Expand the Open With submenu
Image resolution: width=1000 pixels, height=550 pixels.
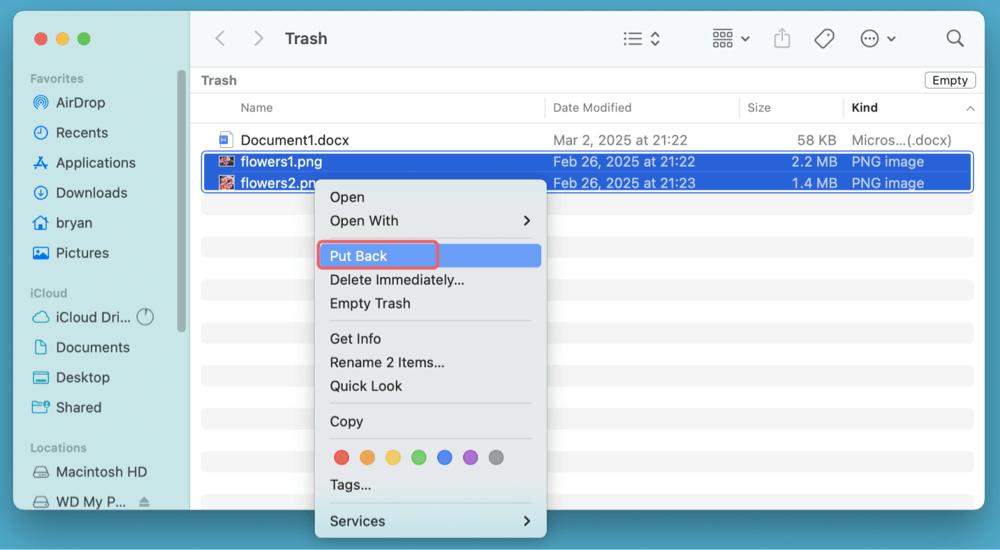430,221
